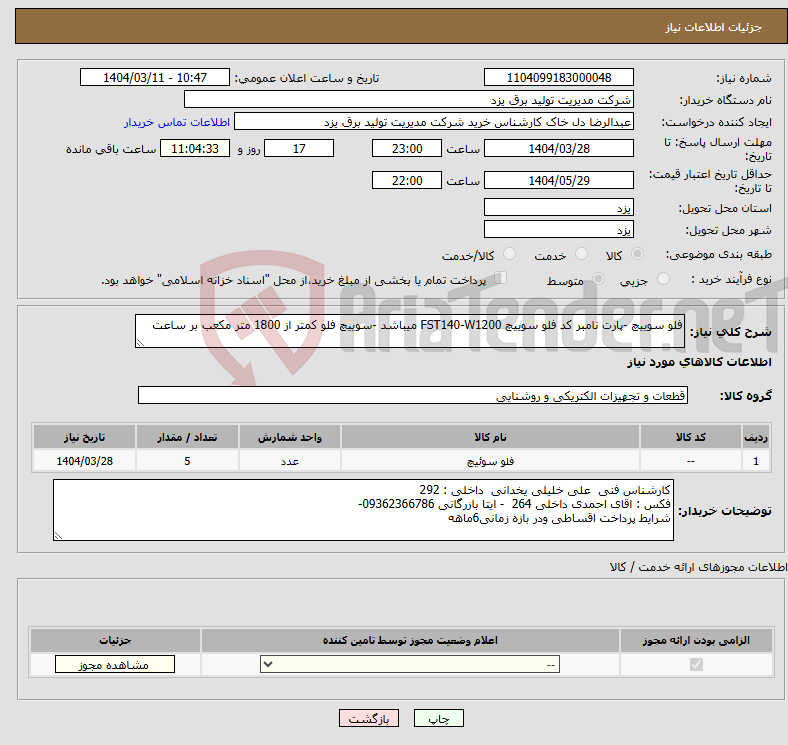This screenshot has width=788, height=745.
Task: Open the اطلاعات تماس خریدار link
Action: pyautogui.click(x=177, y=123)
